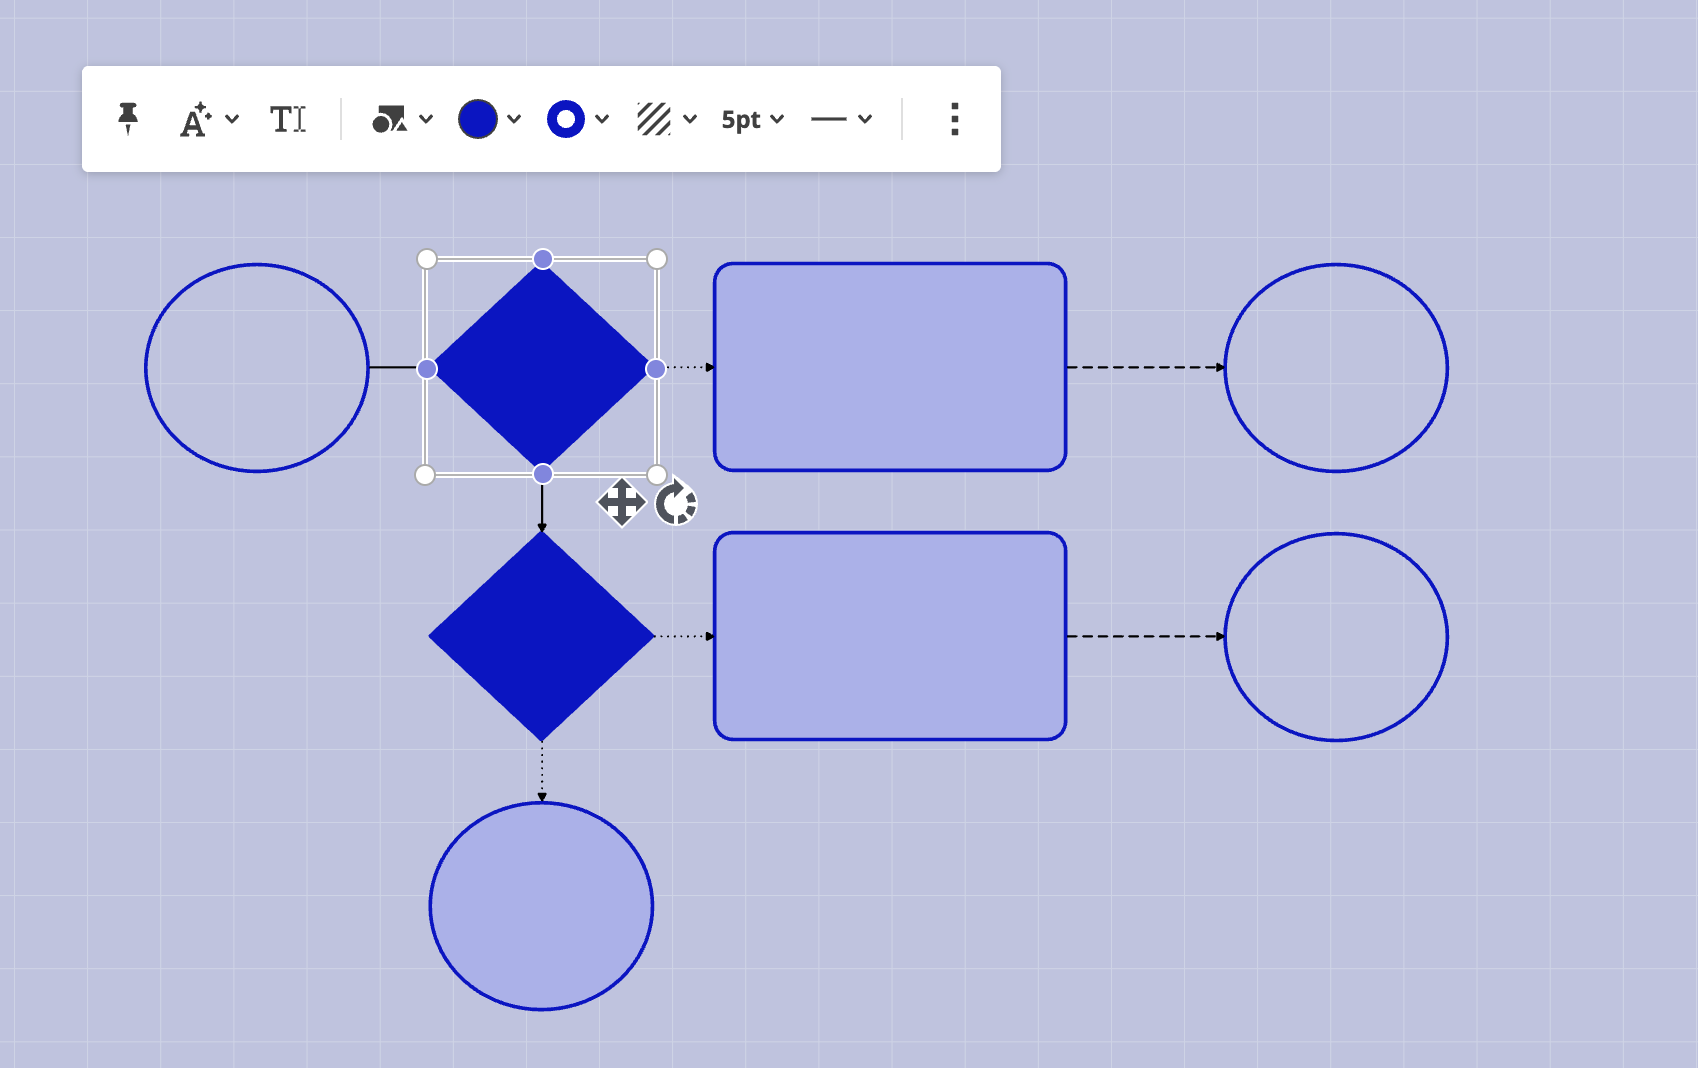This screenshot has height=1068, width=1698.
Task: Select the hatched pattern fill icon
Action: pos(655,119)
